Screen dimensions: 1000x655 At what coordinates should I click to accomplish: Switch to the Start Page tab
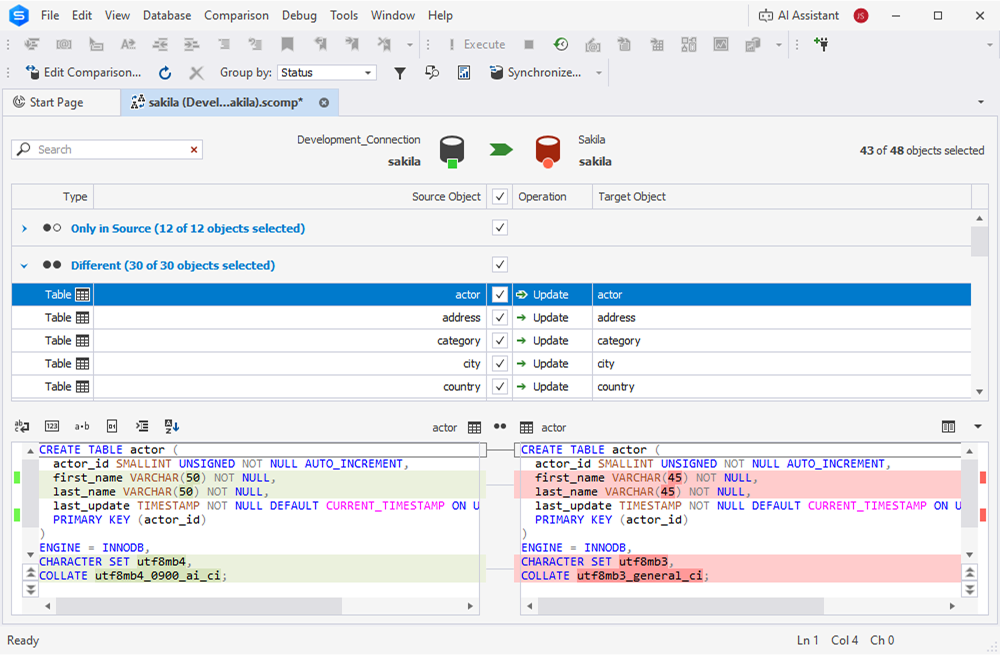pyautogui.click(x=57, y=102)
